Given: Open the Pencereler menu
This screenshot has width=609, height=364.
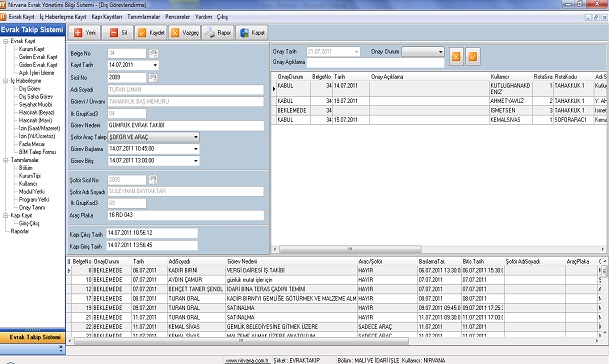Looking at the screenshot, I should tap(177, 17).
